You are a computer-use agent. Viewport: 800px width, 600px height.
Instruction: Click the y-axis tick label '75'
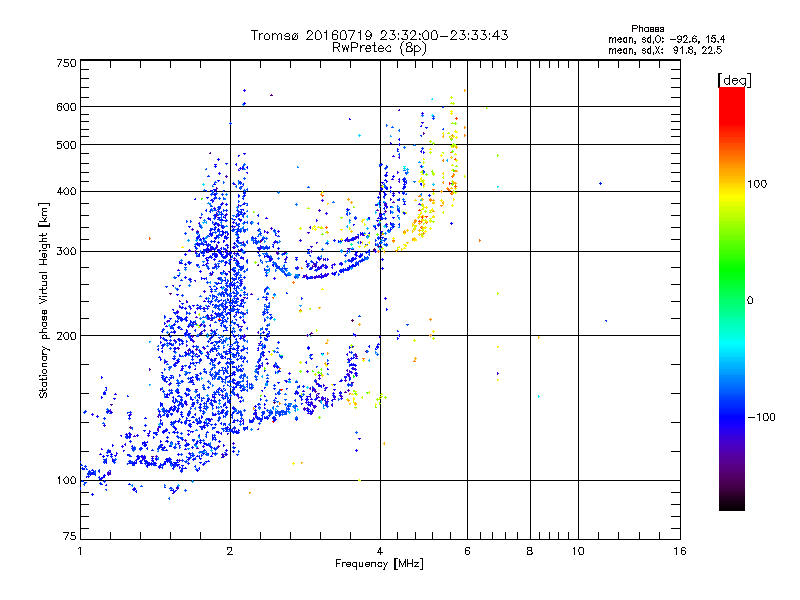coord(70,536)
